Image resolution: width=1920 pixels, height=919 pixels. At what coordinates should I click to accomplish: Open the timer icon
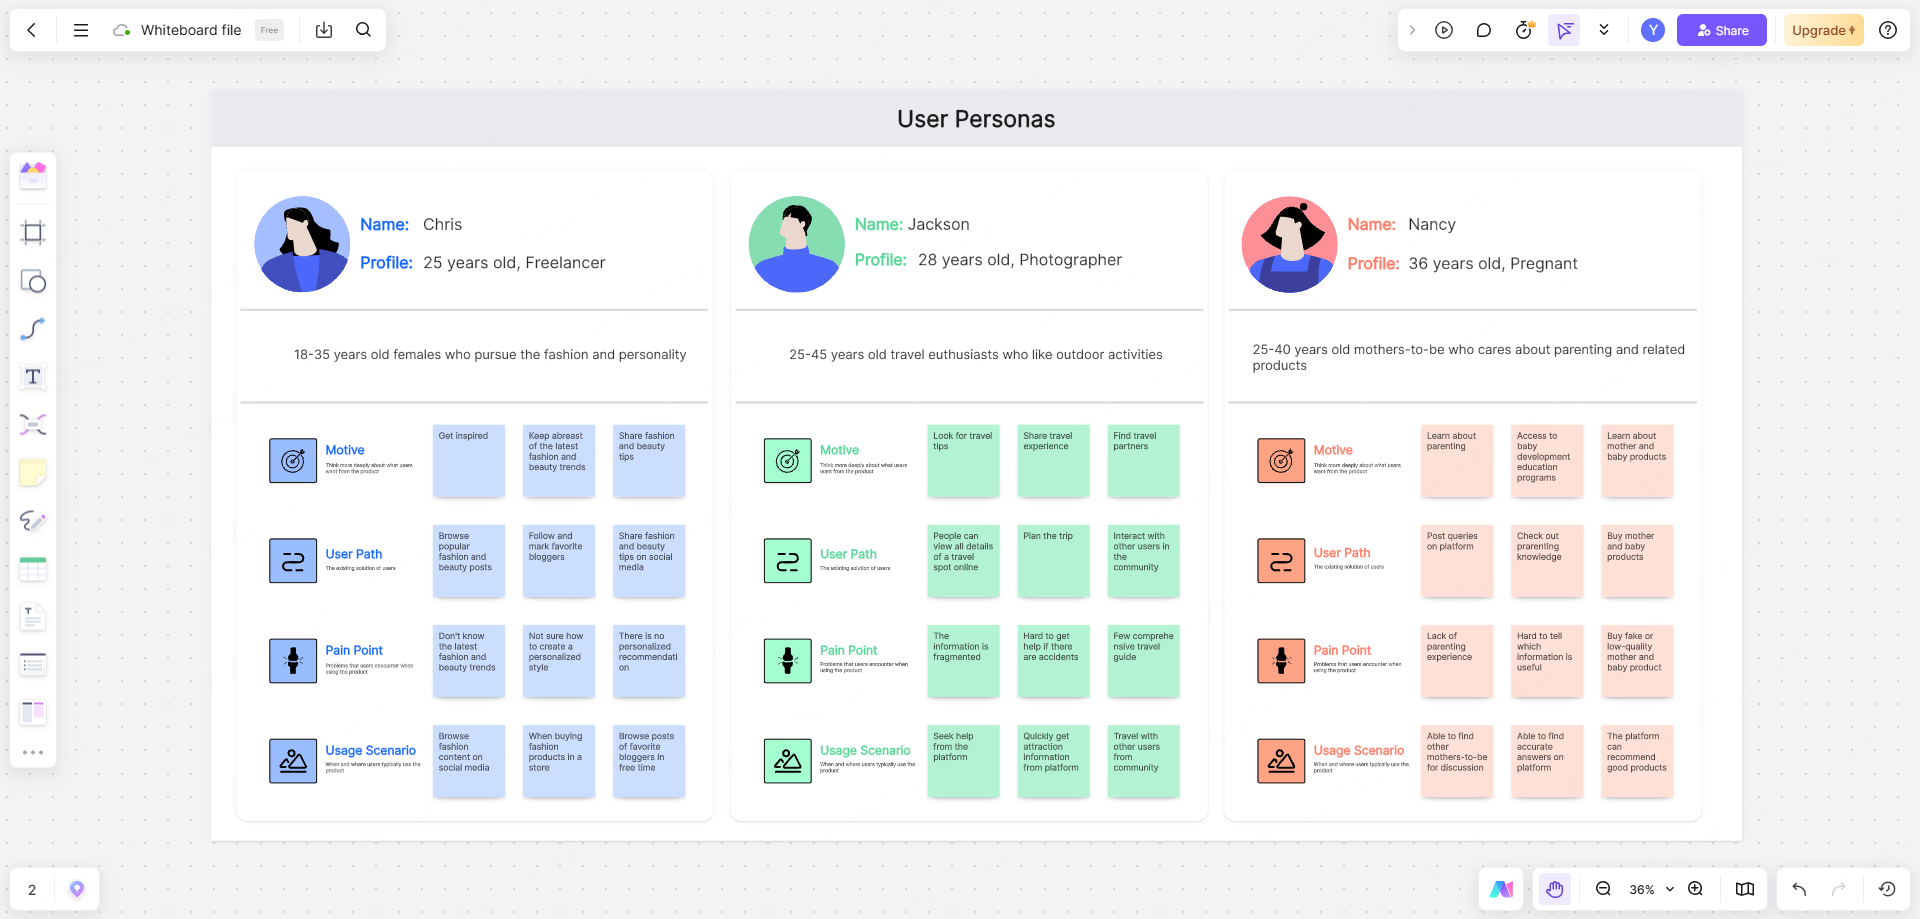[x=1524, y=30]
